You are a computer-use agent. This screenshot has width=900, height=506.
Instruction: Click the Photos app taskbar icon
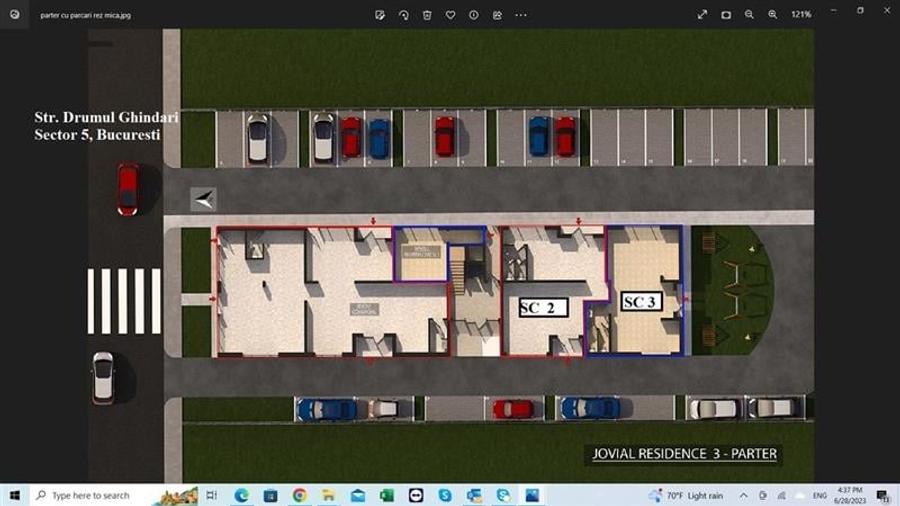[533, 495]
